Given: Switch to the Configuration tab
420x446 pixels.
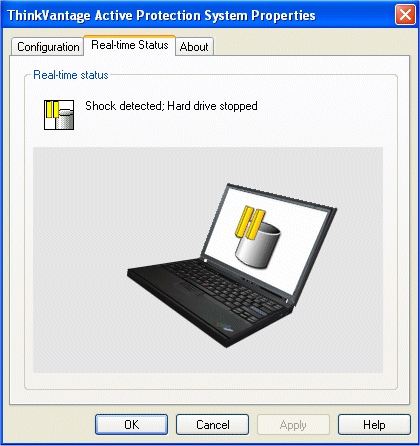Looking at the screenshot, I should pos(48,47).
